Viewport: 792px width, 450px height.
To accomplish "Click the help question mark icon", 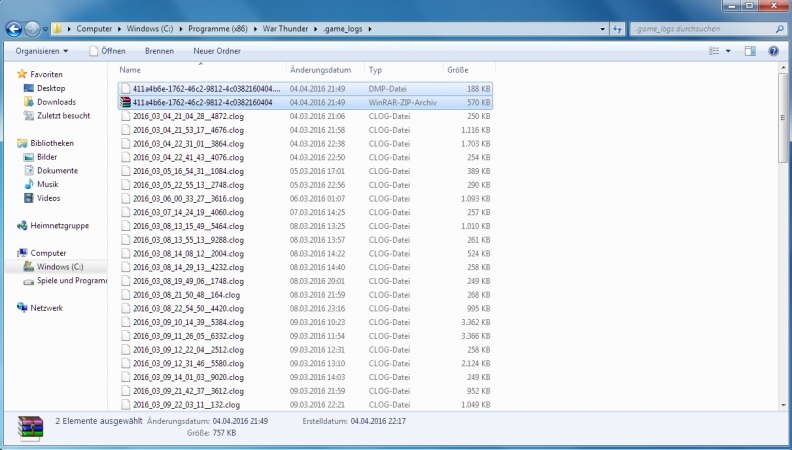I will (x=773, y=51).
